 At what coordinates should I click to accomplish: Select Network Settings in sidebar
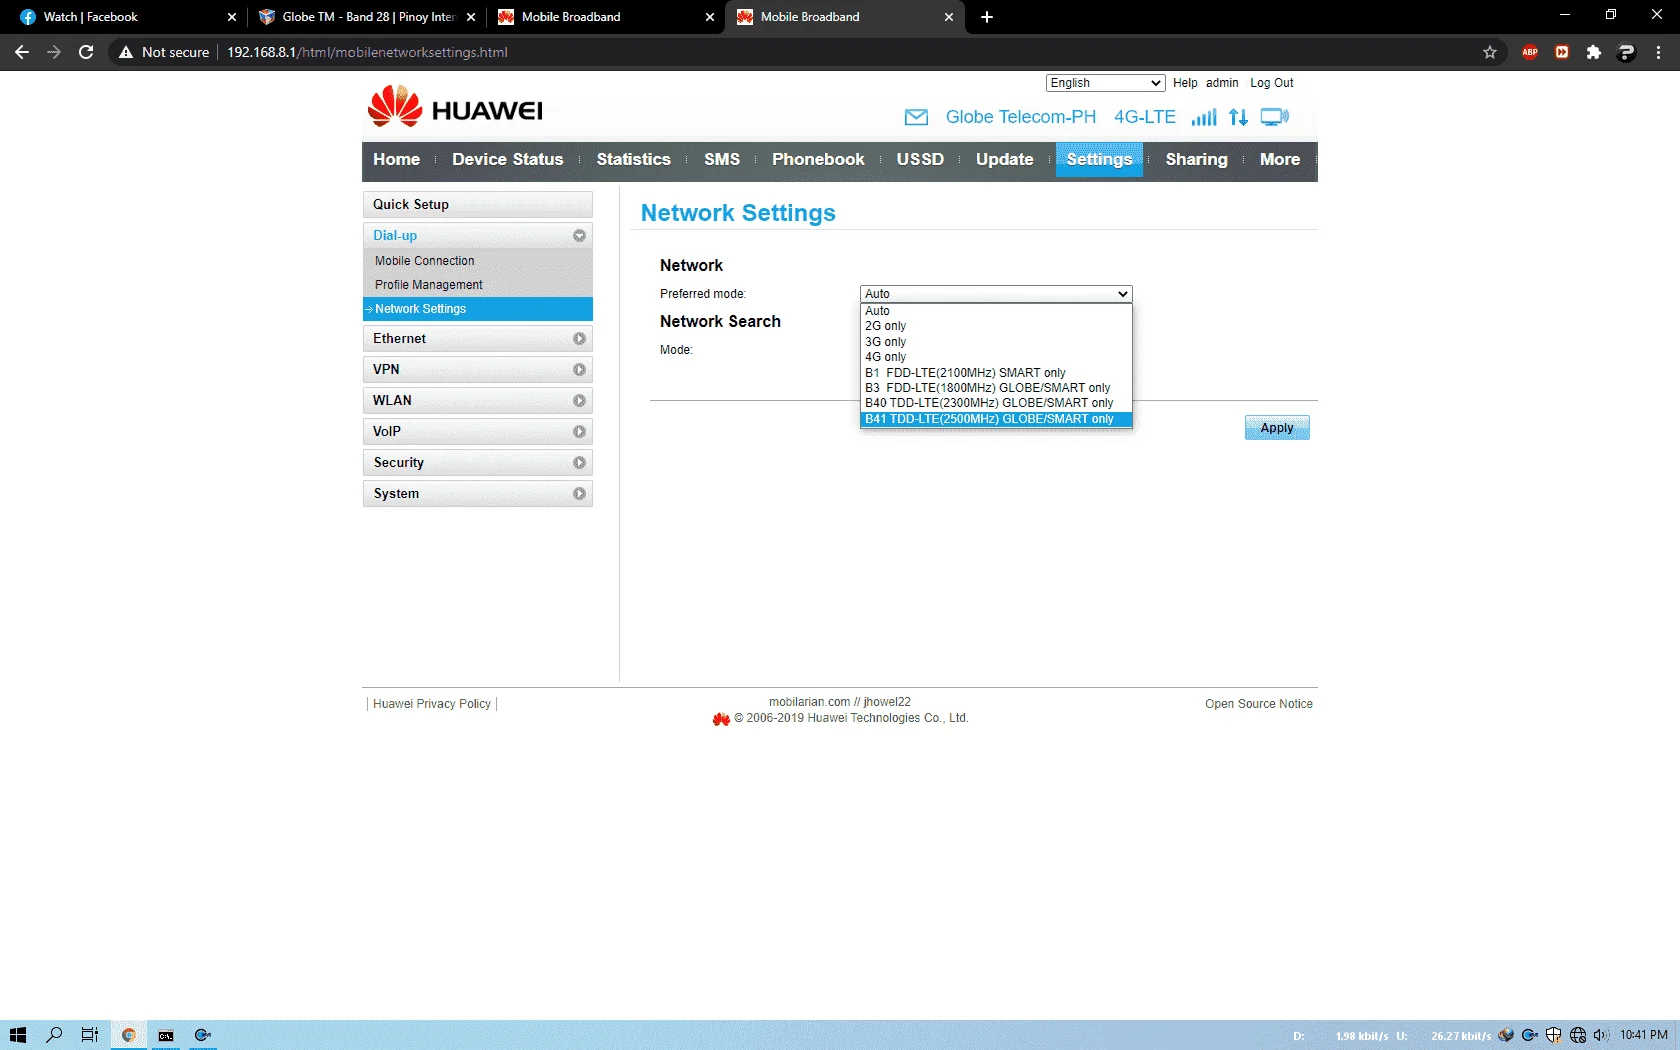coord(478,309)
